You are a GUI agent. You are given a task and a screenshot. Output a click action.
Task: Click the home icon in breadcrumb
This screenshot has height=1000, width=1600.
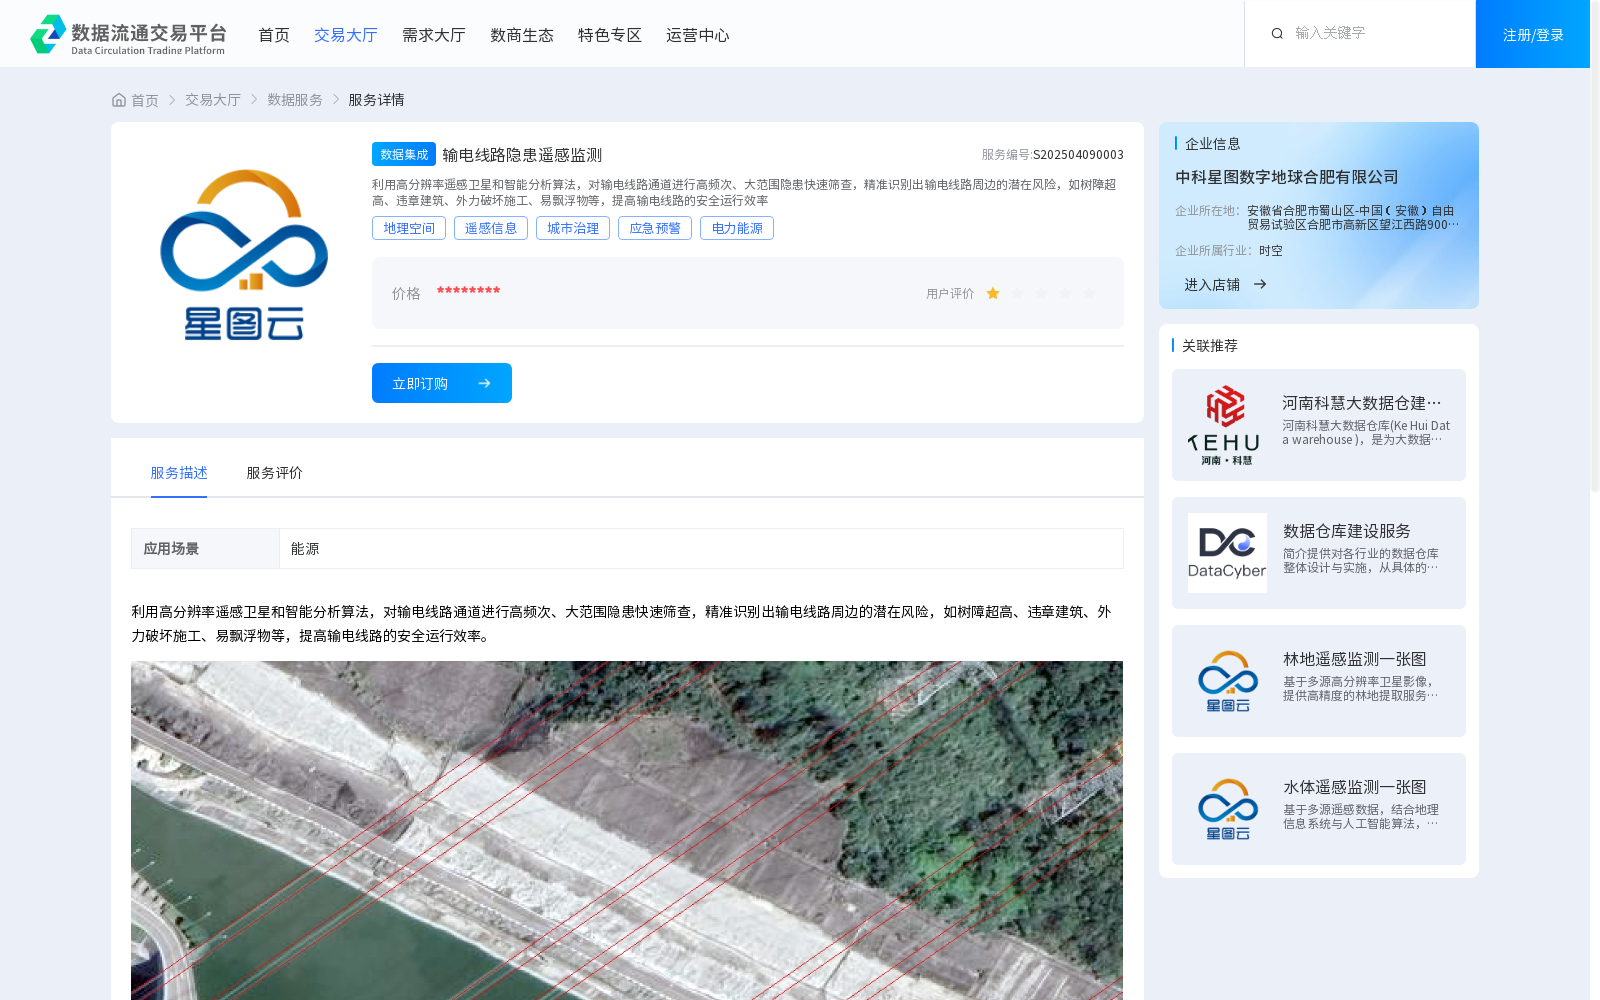(x=119, y=100)
